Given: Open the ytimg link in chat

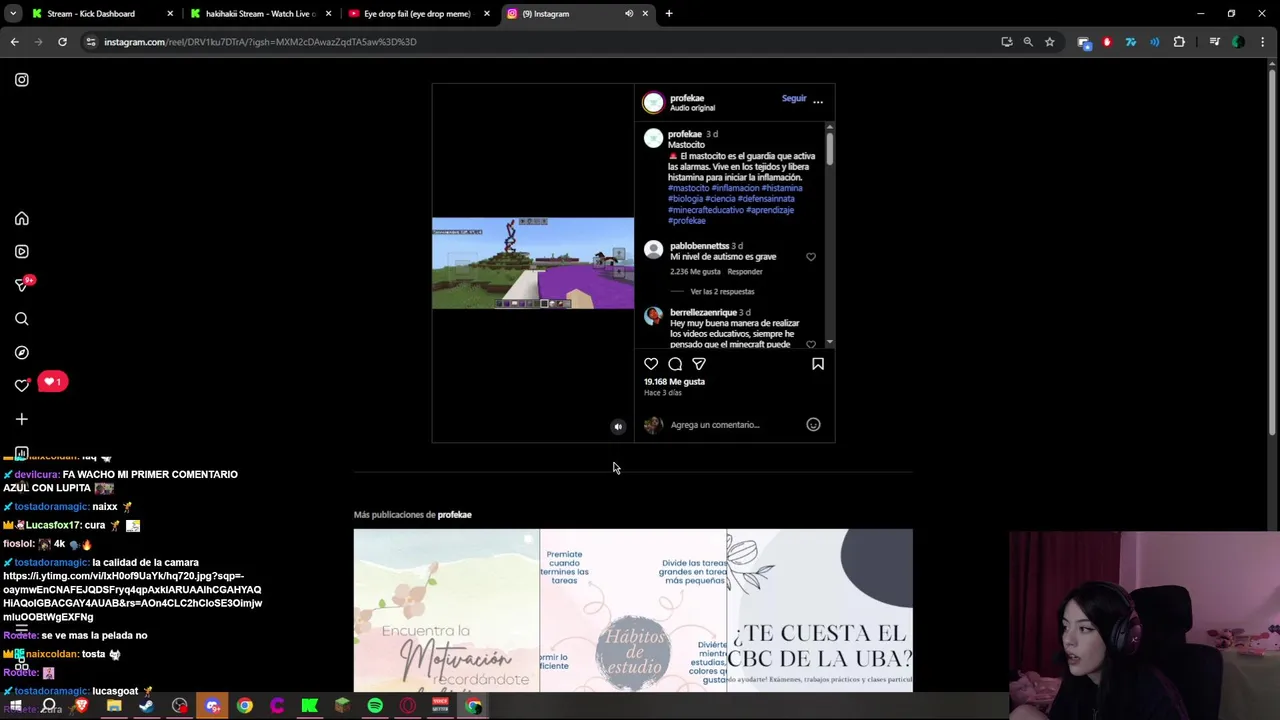Looking at the screenshot, I should pos(132,597).
